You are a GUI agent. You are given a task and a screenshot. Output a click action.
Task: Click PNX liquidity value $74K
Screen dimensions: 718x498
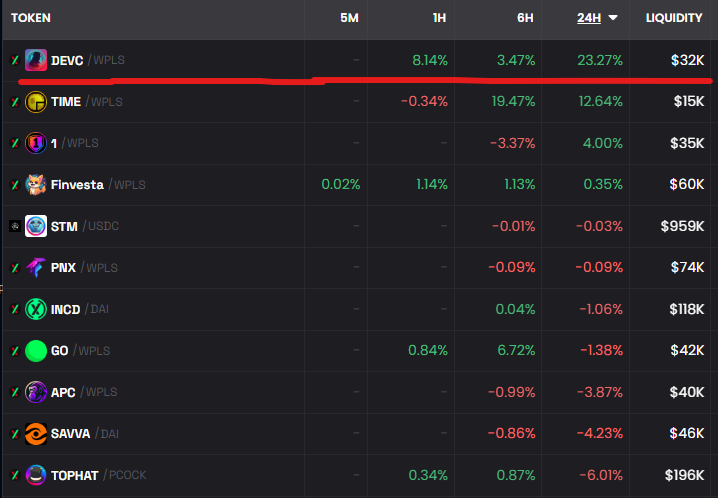(x=687, y=267)
